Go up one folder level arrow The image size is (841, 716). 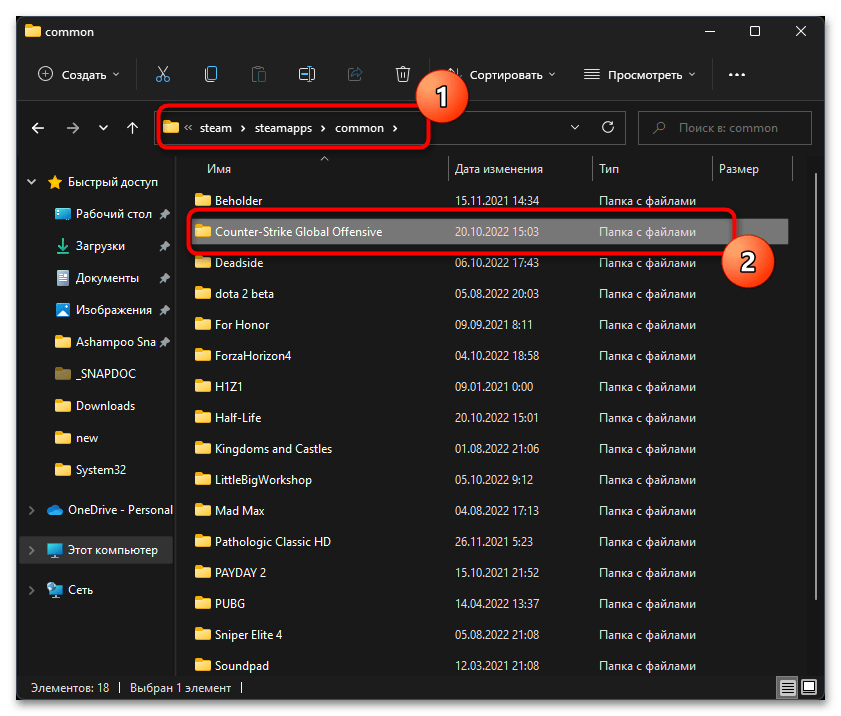coord(132,128)
